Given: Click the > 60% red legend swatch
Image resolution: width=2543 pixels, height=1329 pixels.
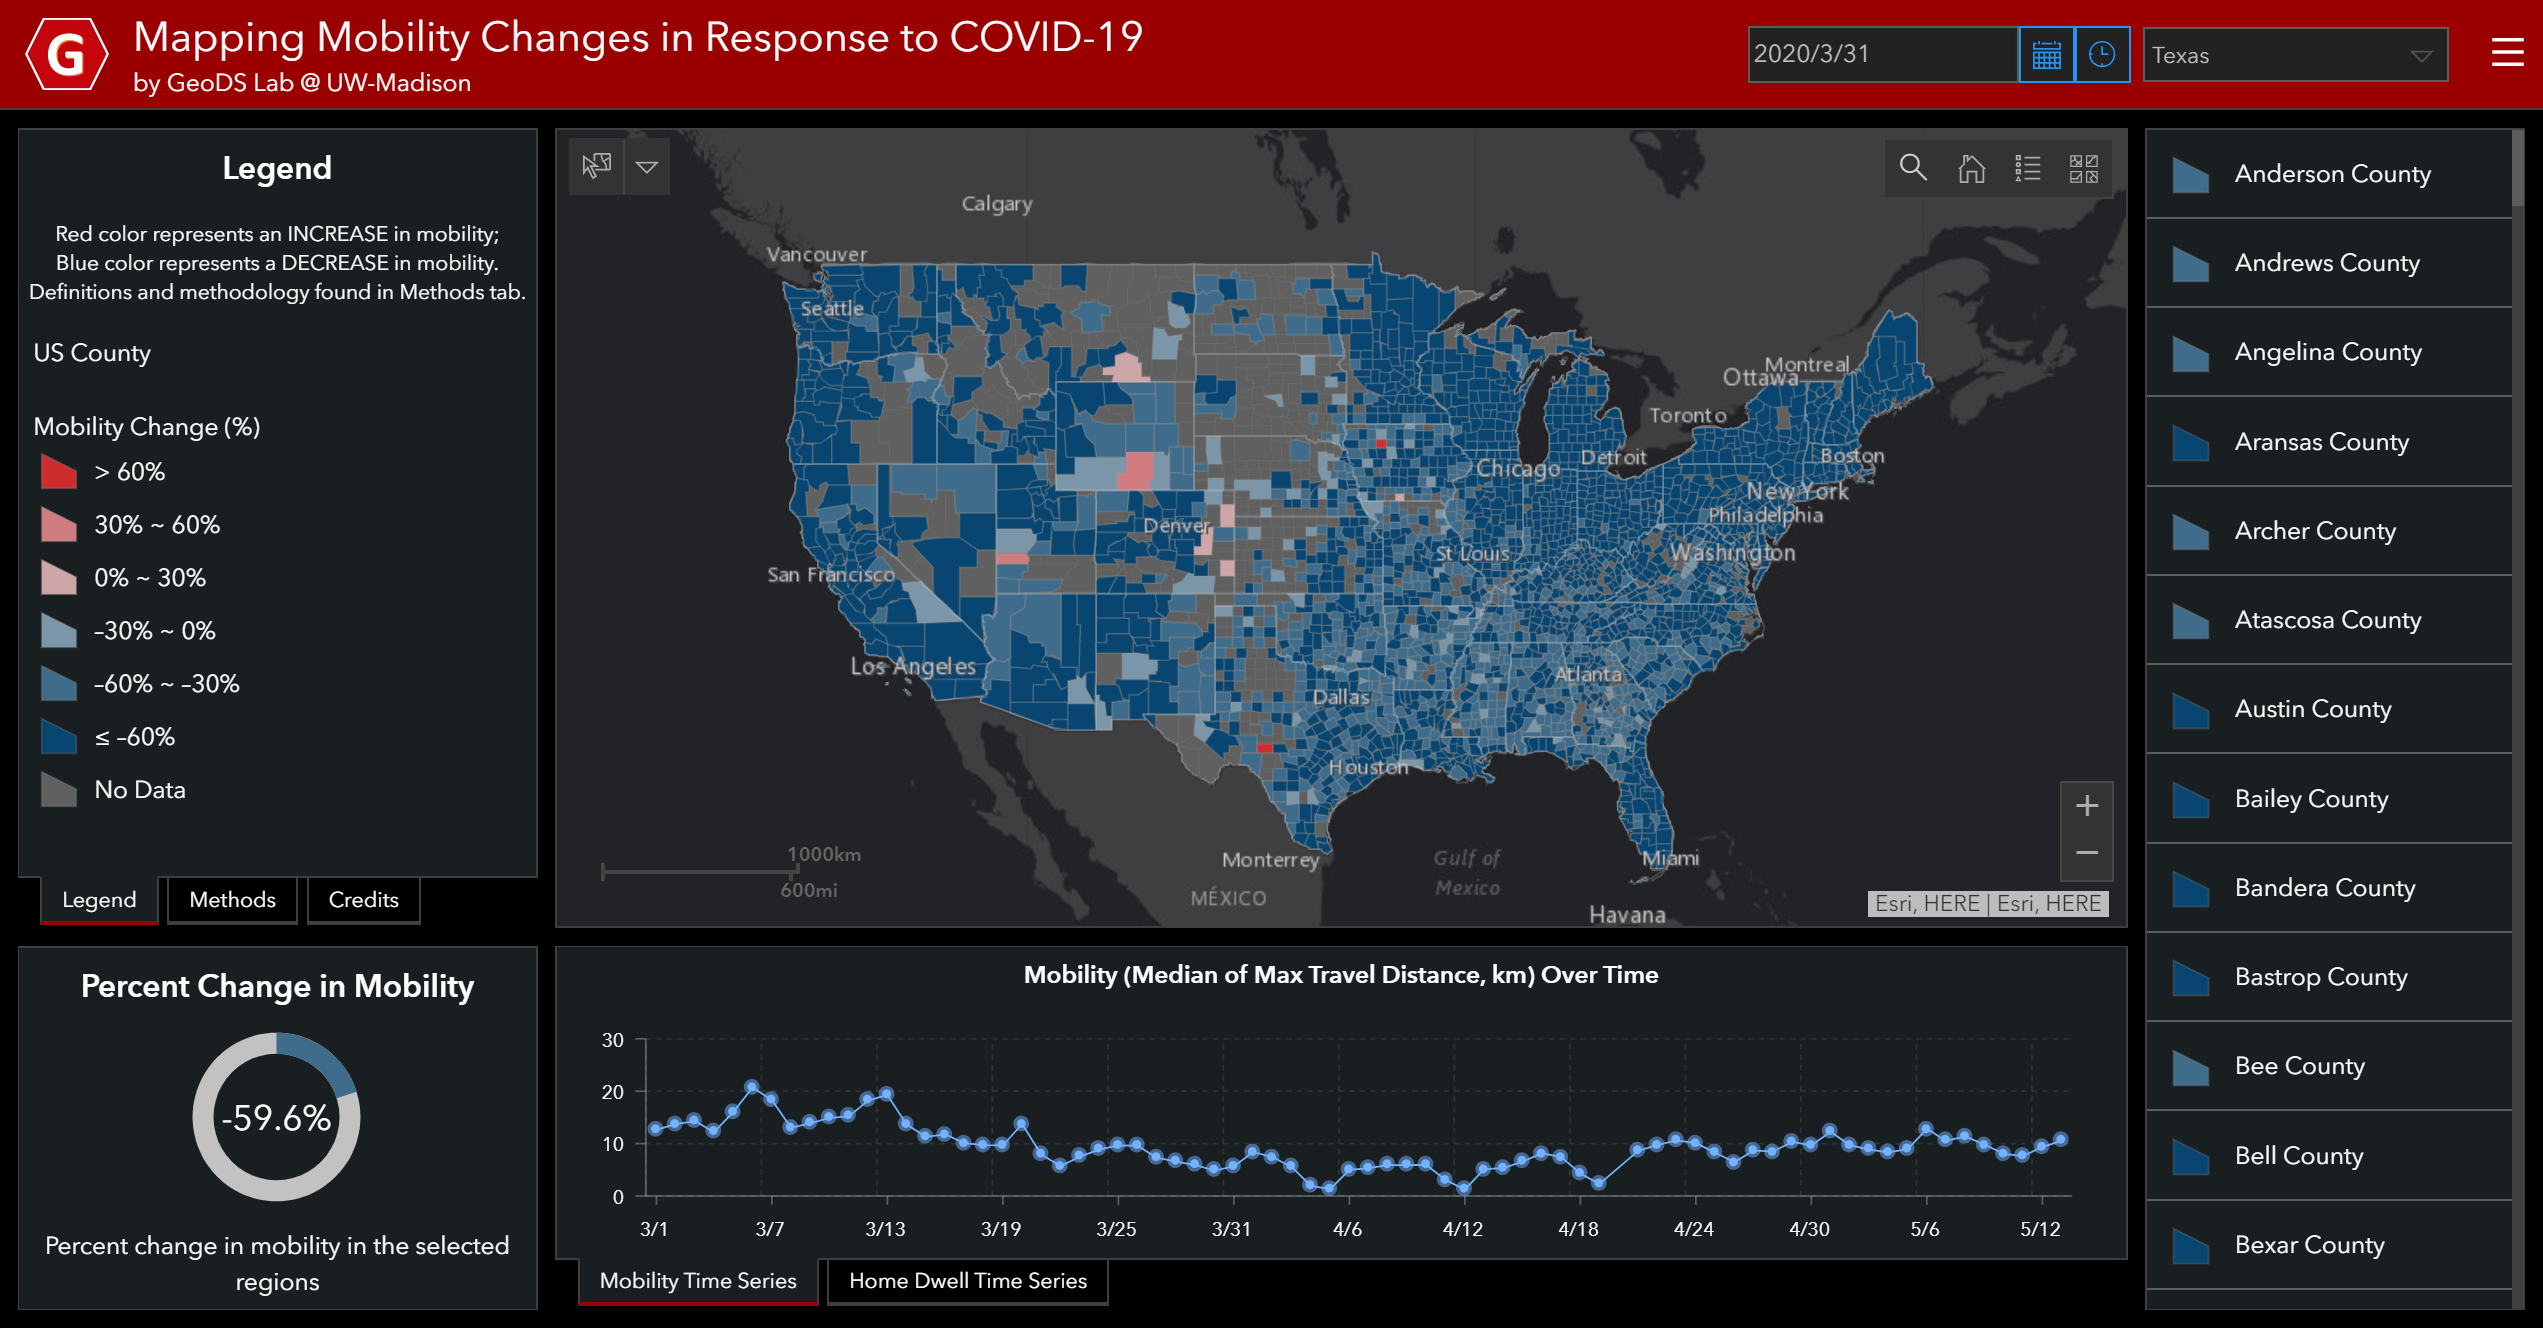Looking at the screenshot, I should 58,472.
